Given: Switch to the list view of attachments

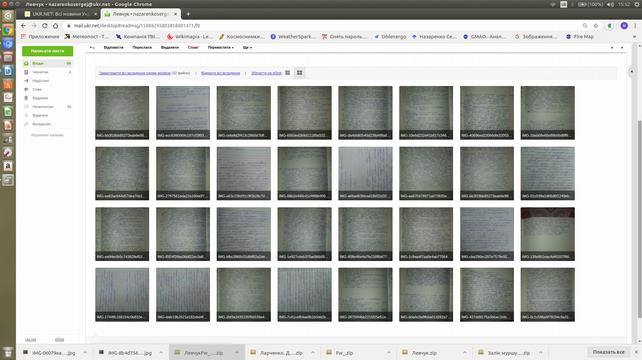Looking at the screenshot, I should point(287,72).
